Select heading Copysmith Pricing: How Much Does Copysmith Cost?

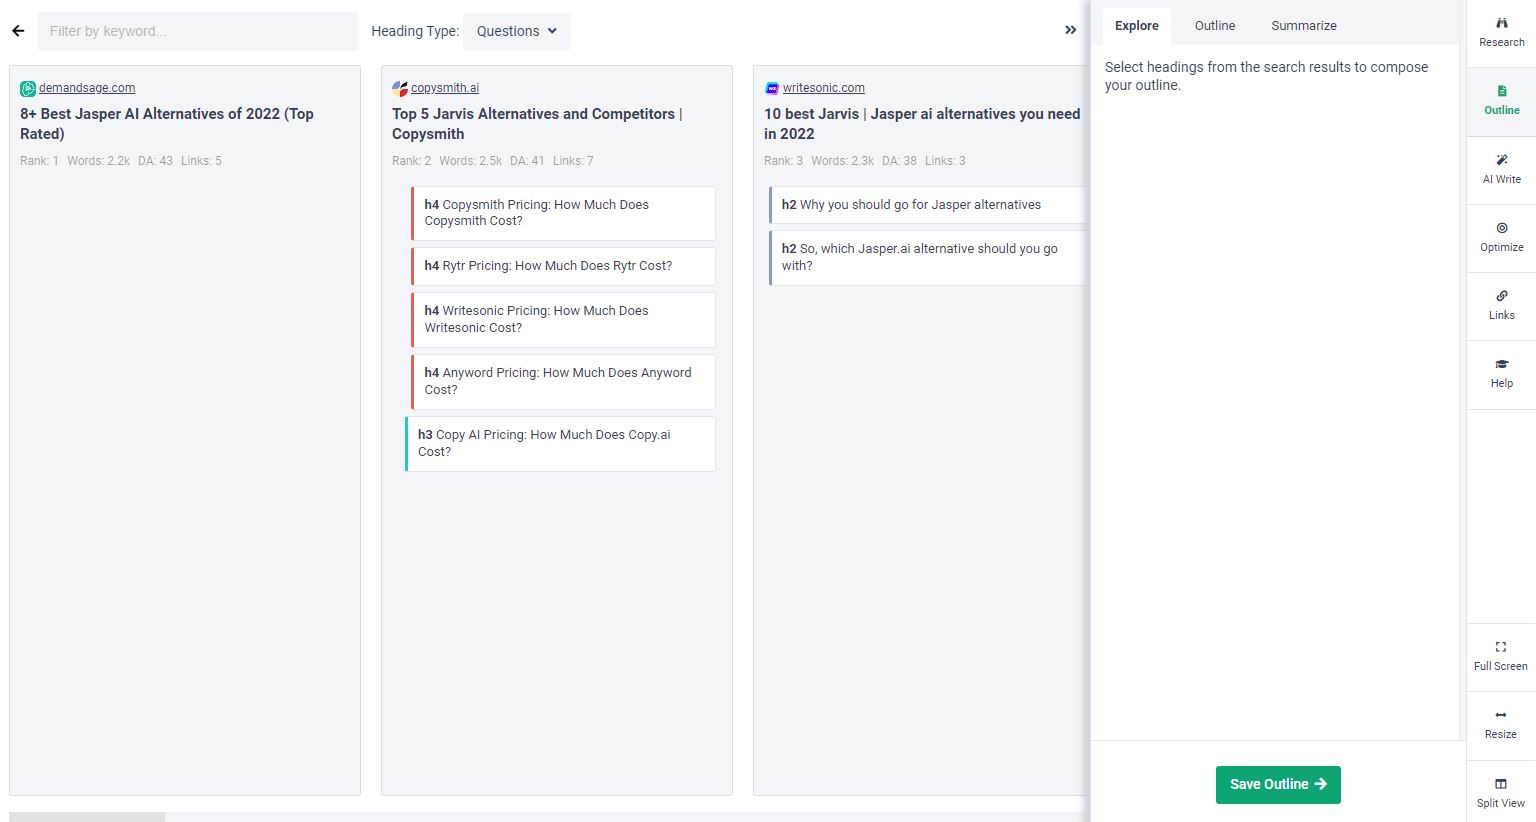[563, 213]
